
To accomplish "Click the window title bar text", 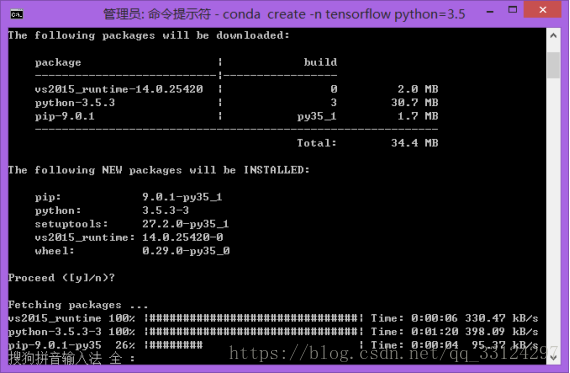I will point(284,14).
